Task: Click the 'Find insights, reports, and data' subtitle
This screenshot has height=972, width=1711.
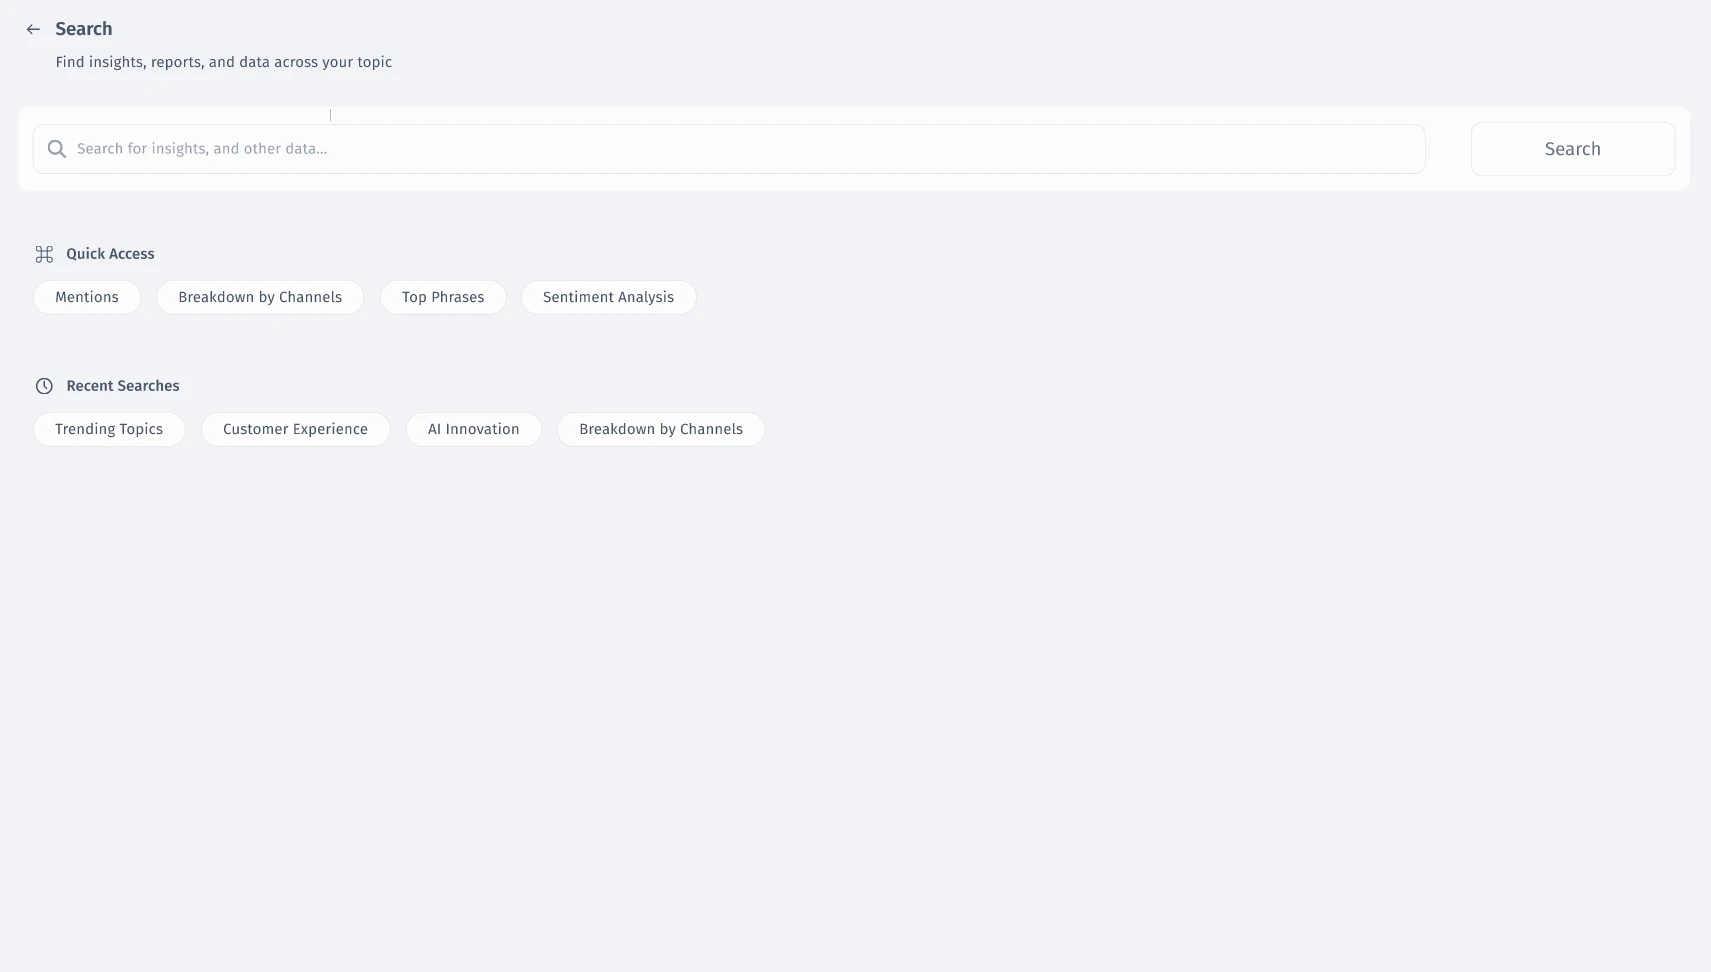Action: click(224, 62)
